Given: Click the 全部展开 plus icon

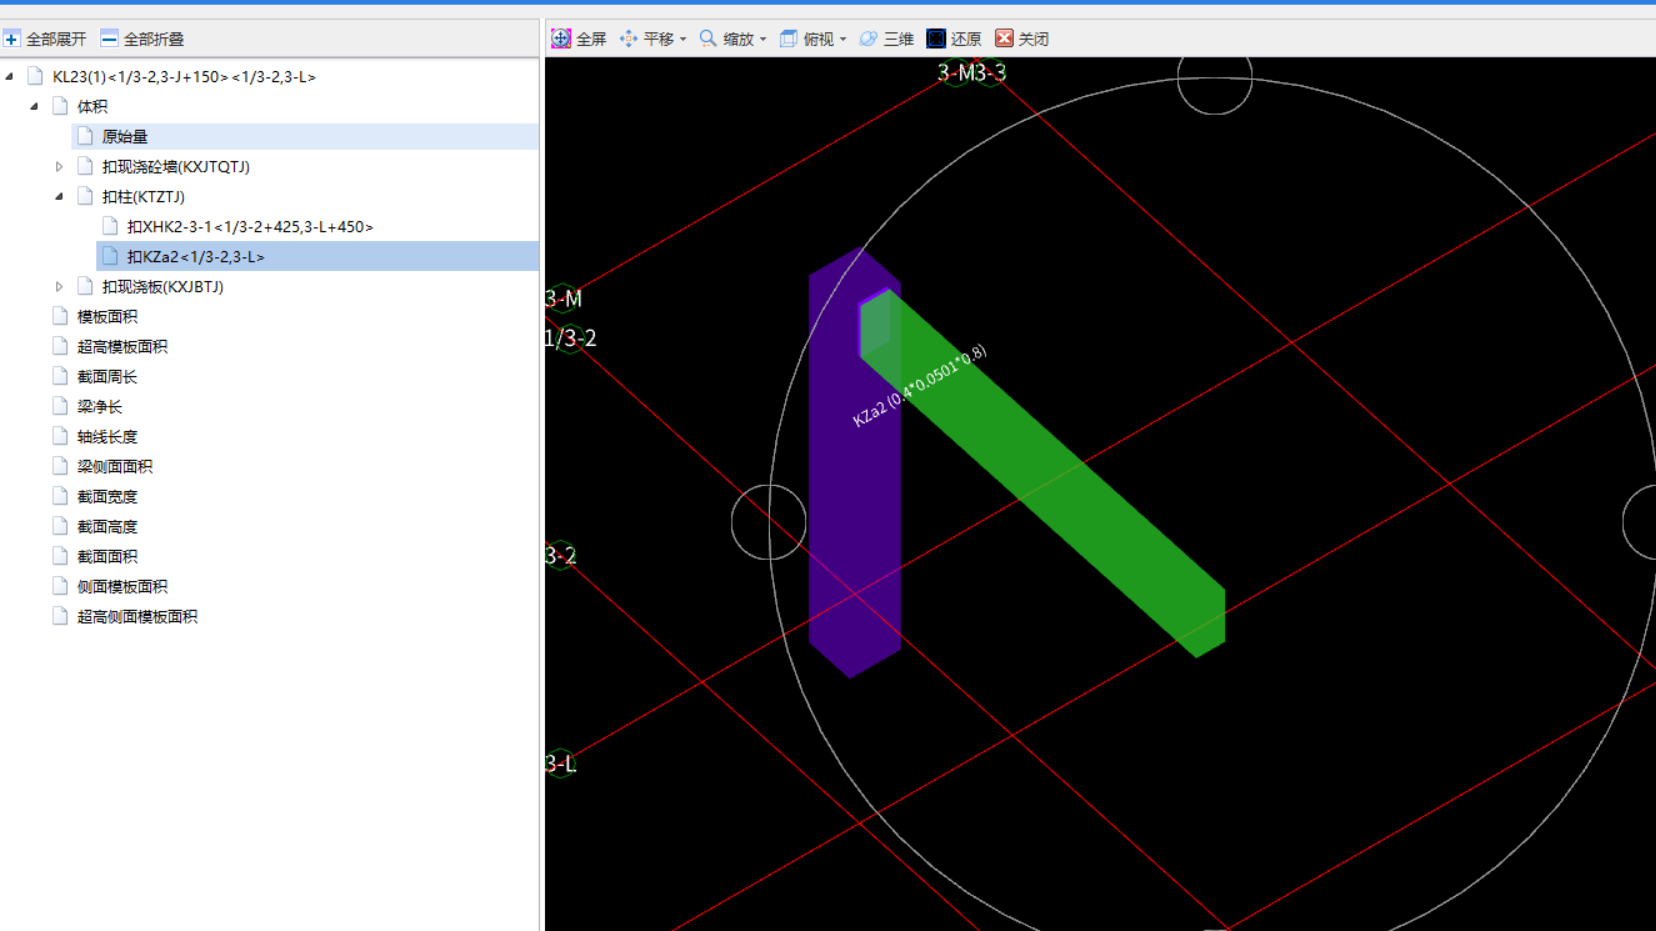Looking at the screenshot, I should [11, 39].
